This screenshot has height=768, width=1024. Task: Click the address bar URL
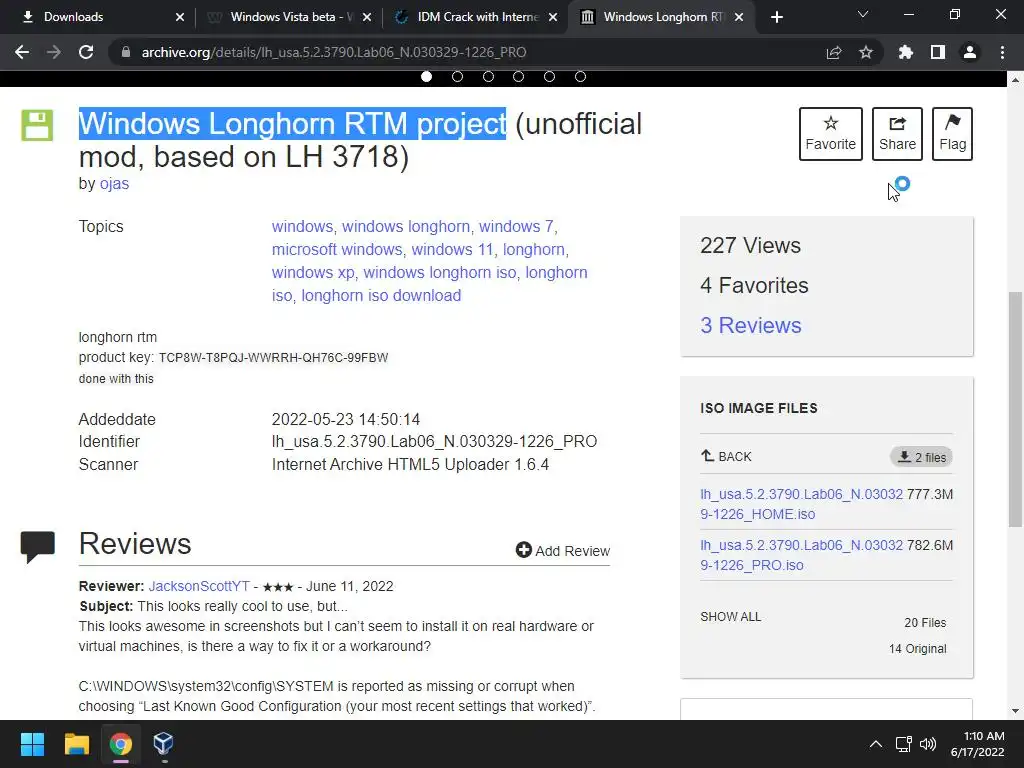[334, 52]
